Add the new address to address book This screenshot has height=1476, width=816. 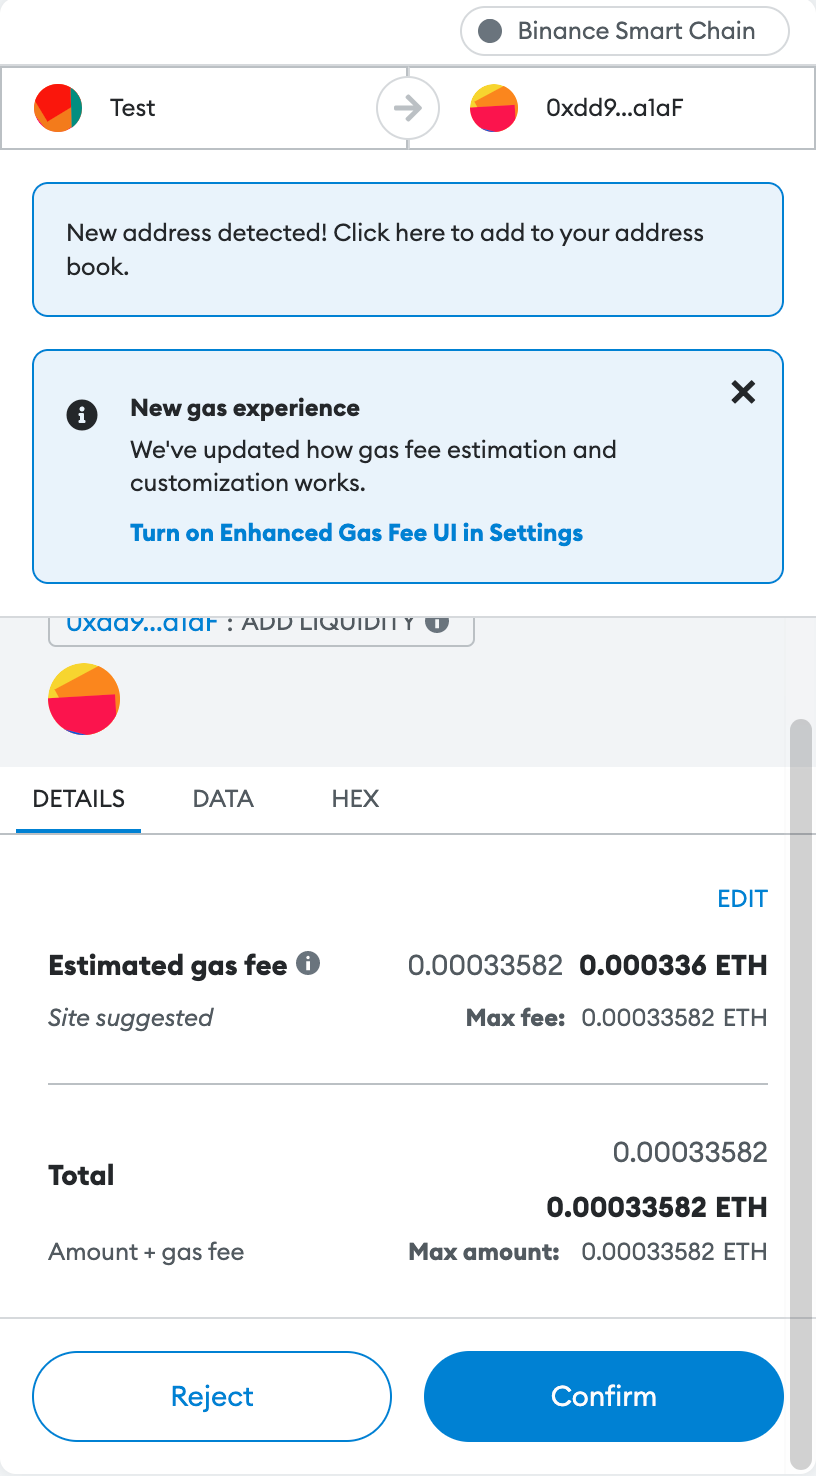tap(408, 249)
